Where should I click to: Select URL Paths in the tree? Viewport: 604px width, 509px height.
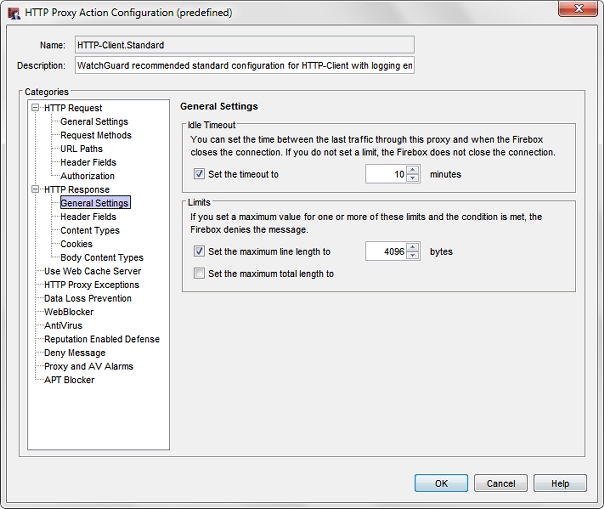81,149
